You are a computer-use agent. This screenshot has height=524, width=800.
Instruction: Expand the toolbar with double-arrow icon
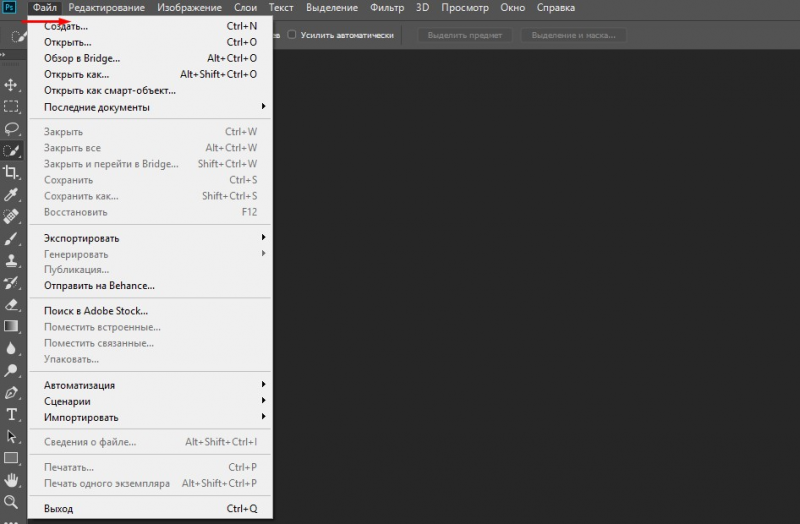click(3, 55)
